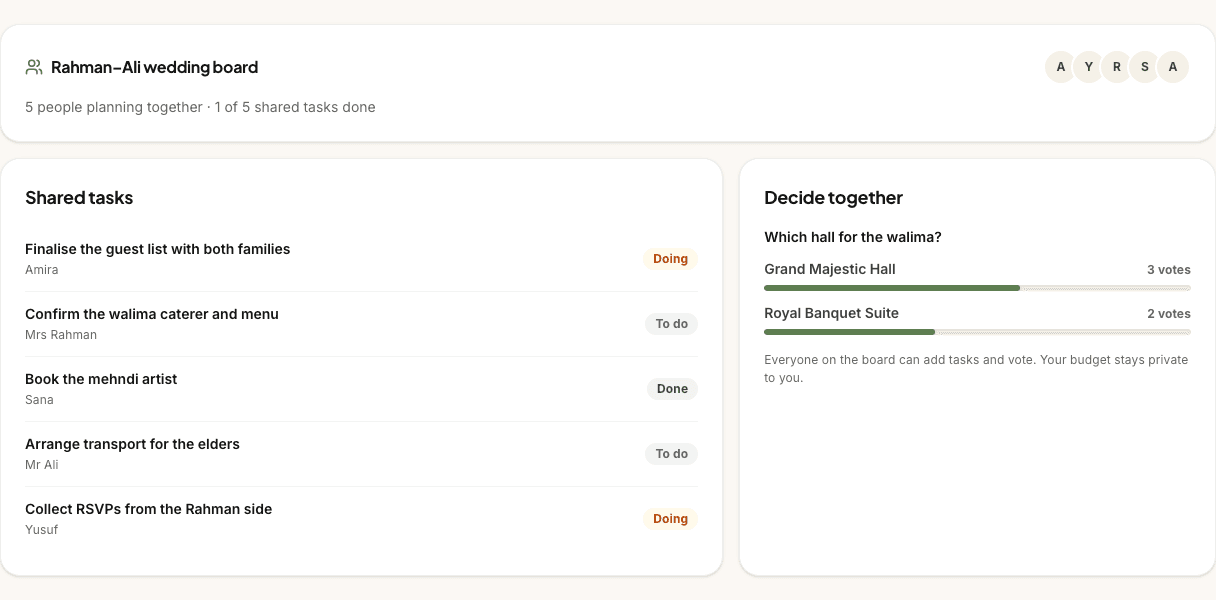
Task: Click the Grand Majestic Hall vote bar
Action: tap(977, 288)
